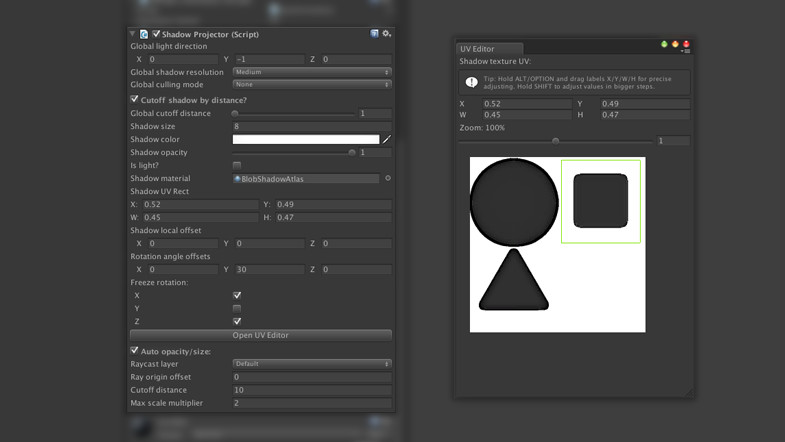Collapse the Shadow Projector component foldout

click(132, 34)
